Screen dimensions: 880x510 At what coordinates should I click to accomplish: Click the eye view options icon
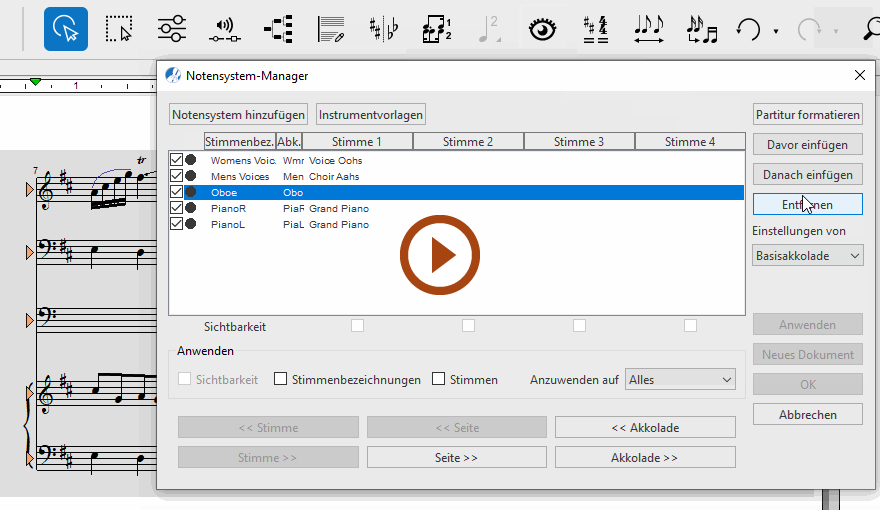(x=542, y=29)
